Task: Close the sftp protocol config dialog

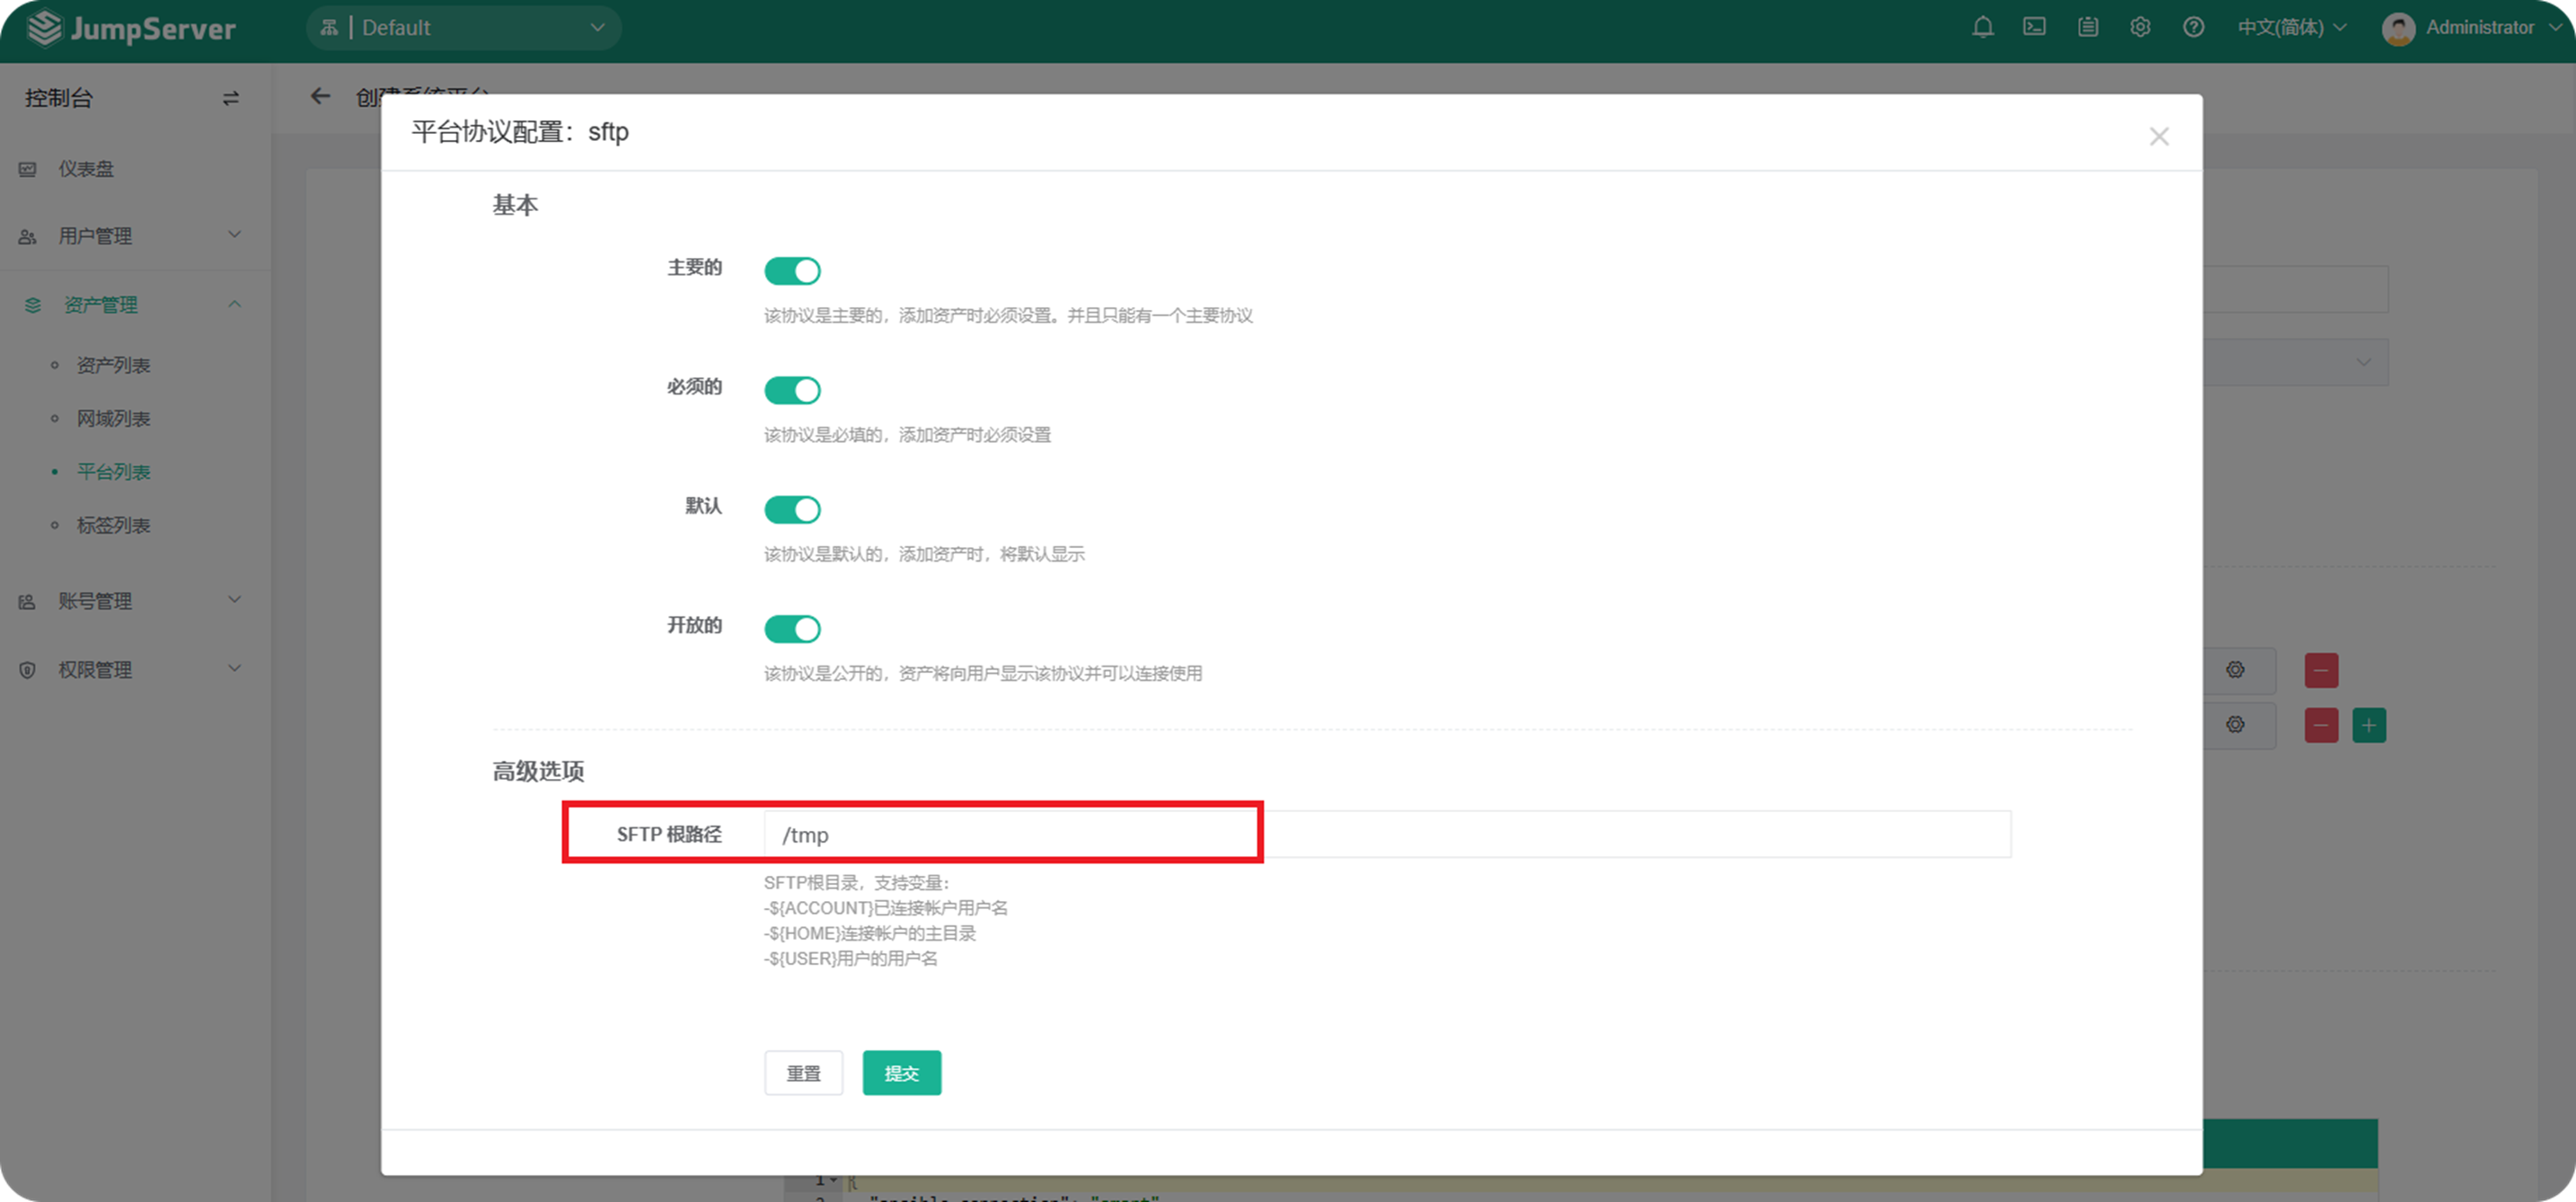Action: [2159, 136]
